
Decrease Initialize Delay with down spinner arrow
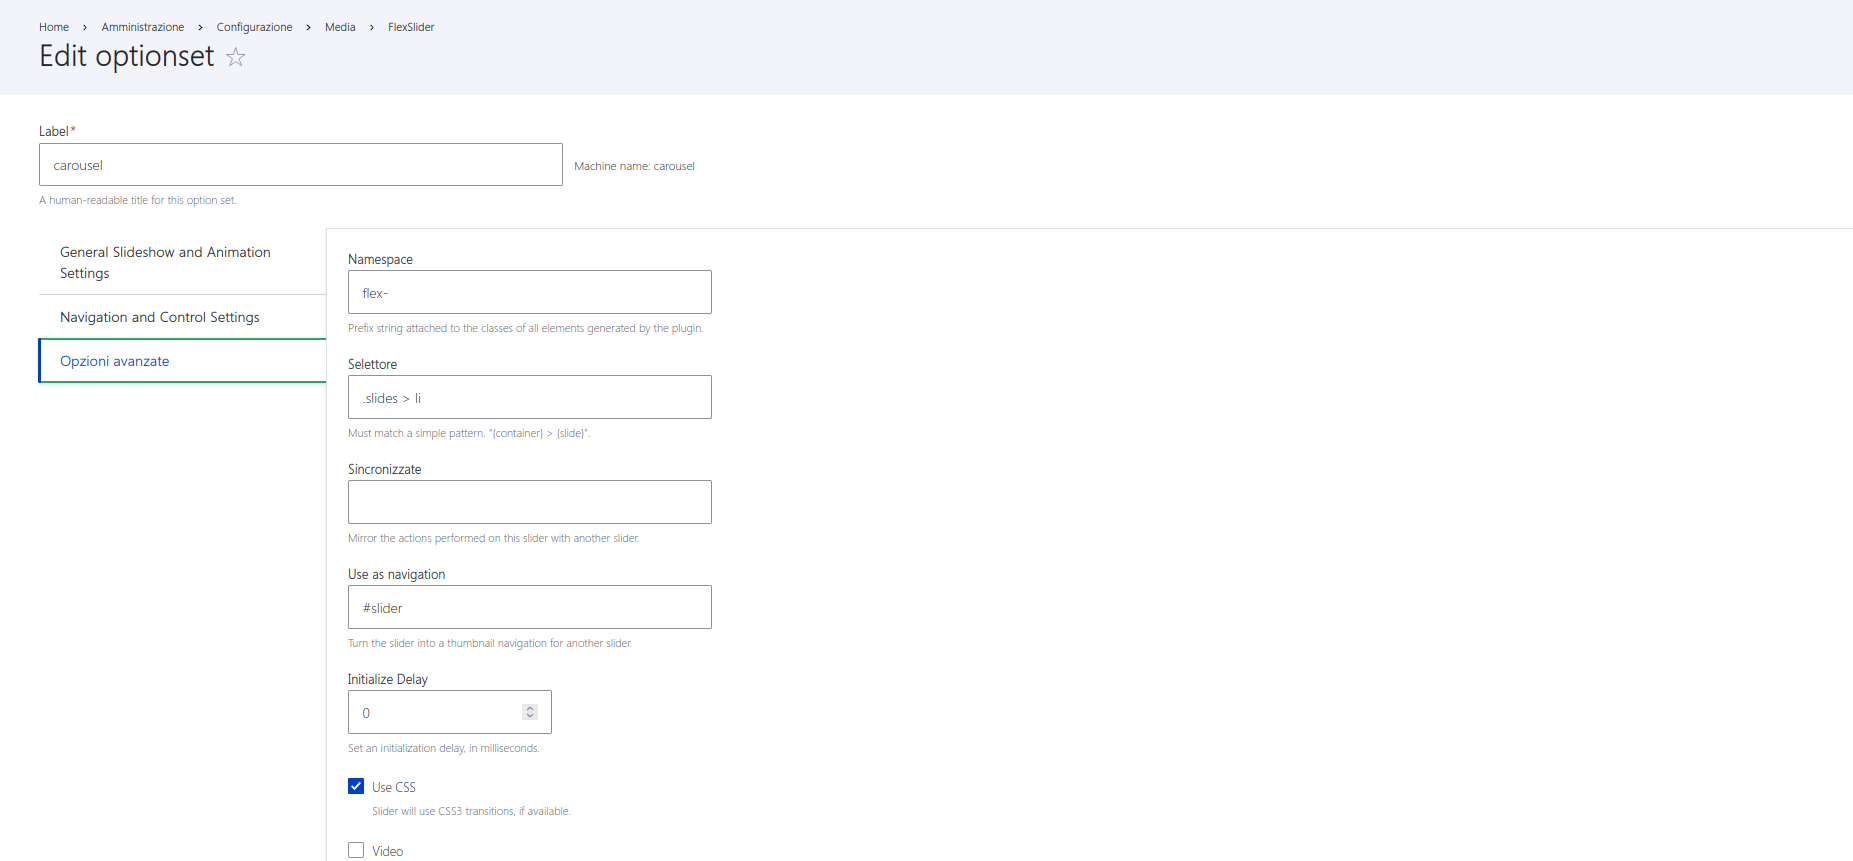tap(530, 716)
